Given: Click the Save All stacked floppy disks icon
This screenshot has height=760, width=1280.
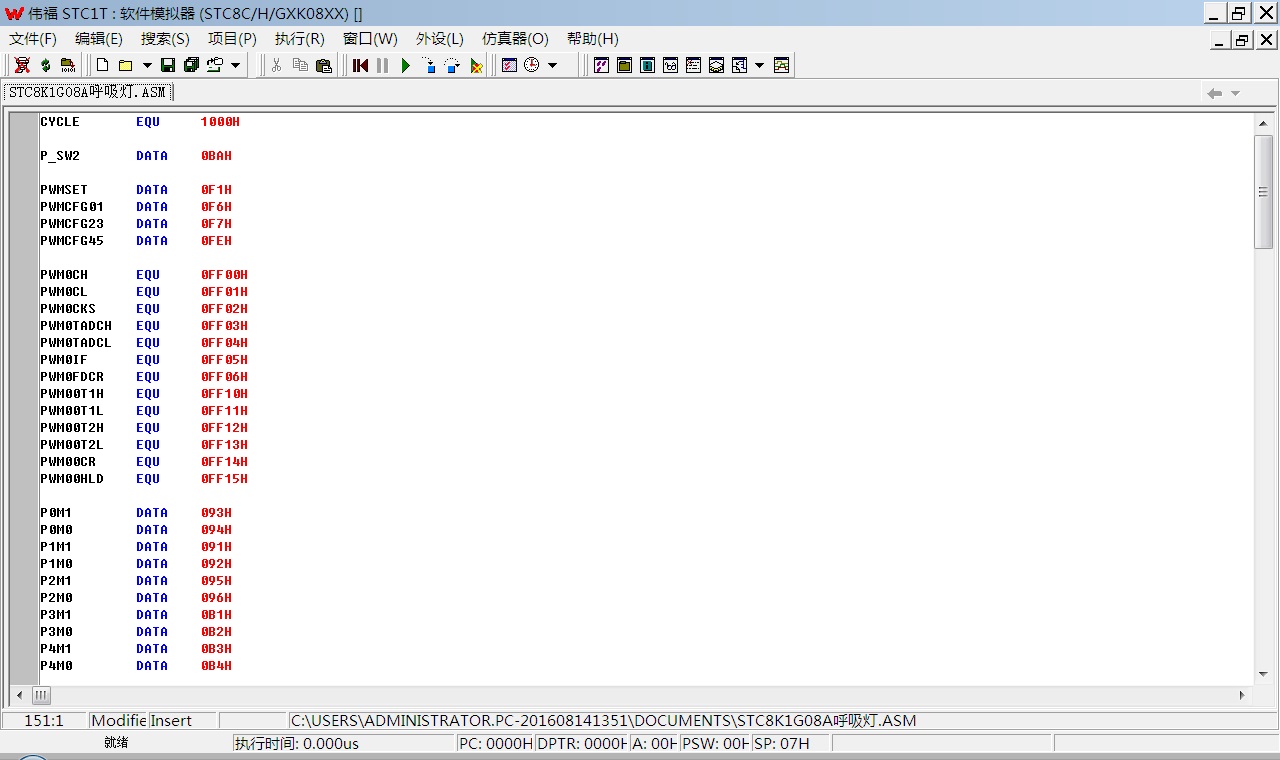Looking at the screenshot, I should (x=191, y=65).
